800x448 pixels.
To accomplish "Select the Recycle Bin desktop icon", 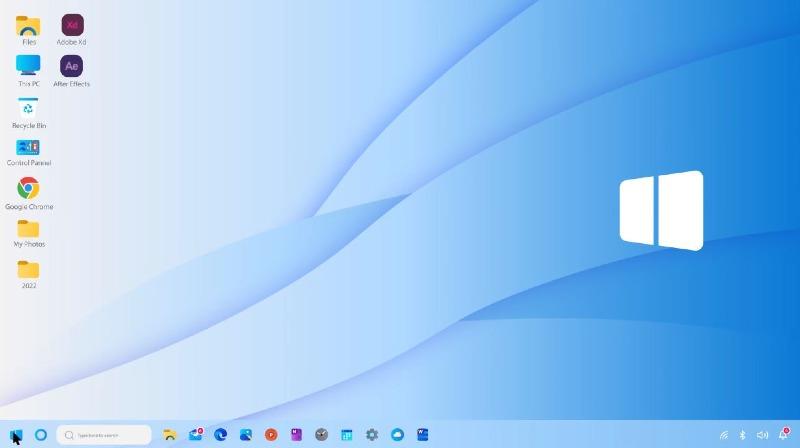I will coord(28,109).
